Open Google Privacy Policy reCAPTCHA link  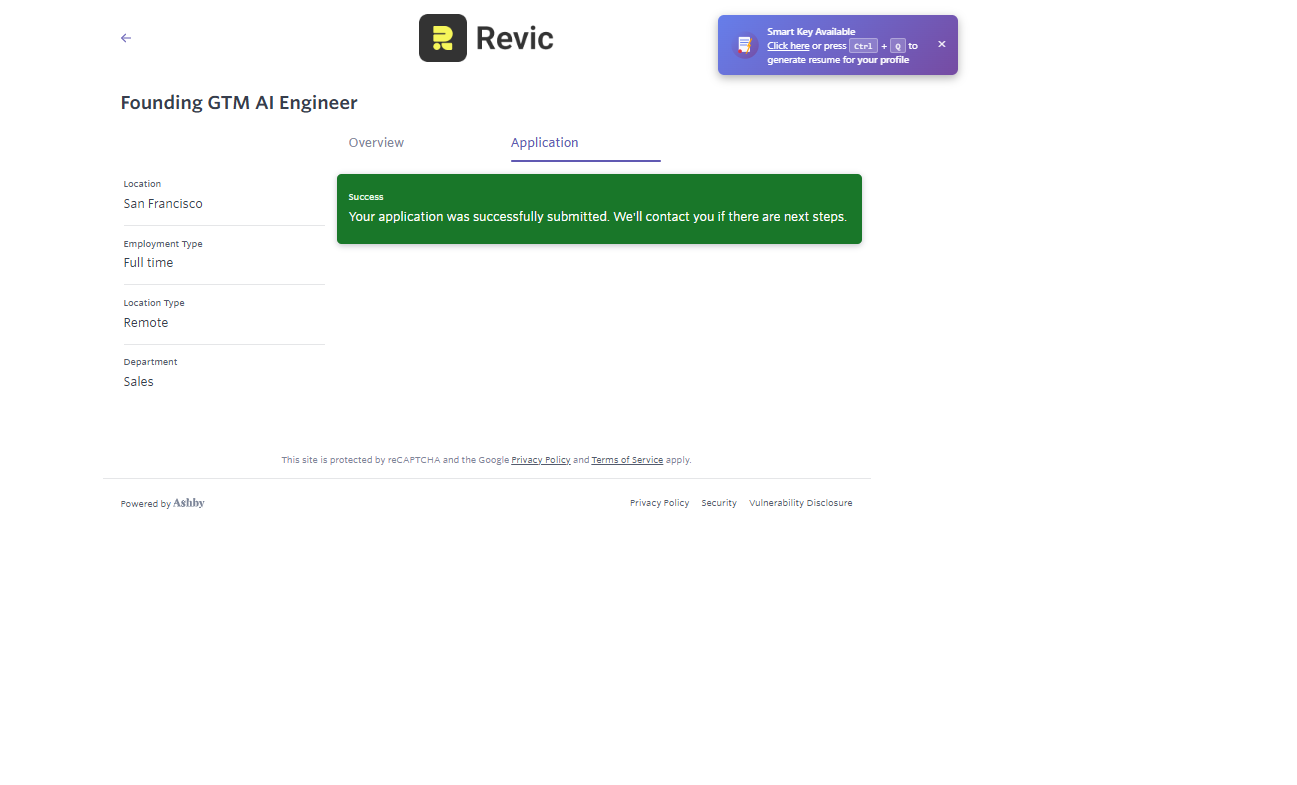point(540,460)
